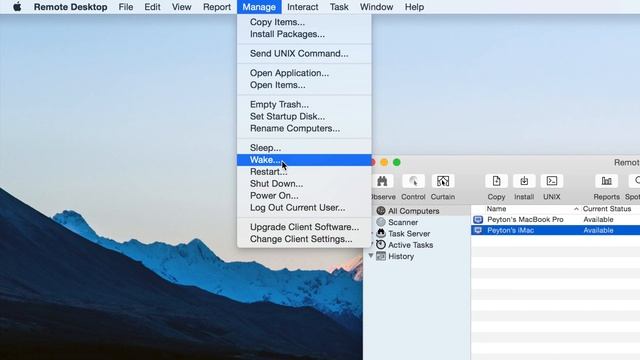Close the open Manage menu
Screen dimensions: 640x360
click(x=259, y=7)
